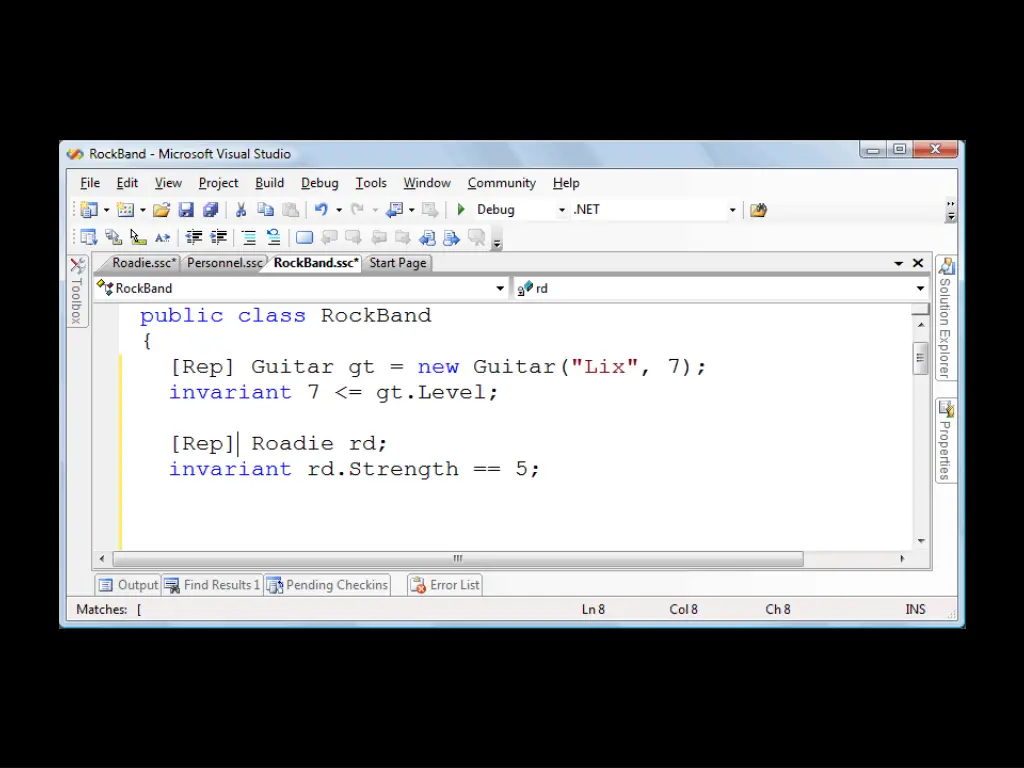Open the Solution Explorer side panel

pos(946,318)
